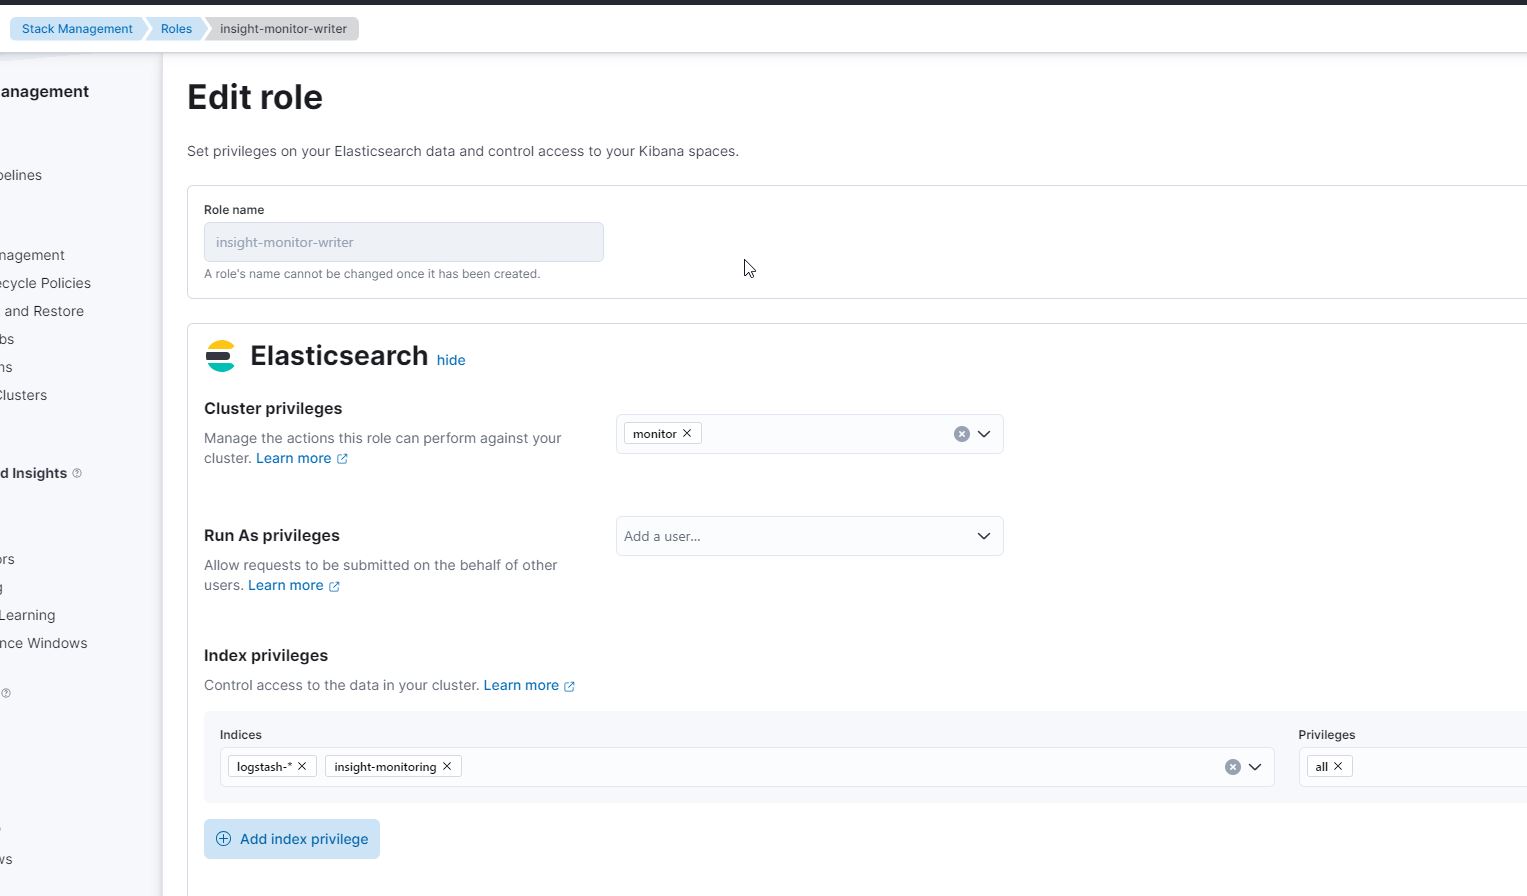This screenshot has width=1527, height=896.
Task: Remove the insight-monitoring index tag
Action: [447, 766]
